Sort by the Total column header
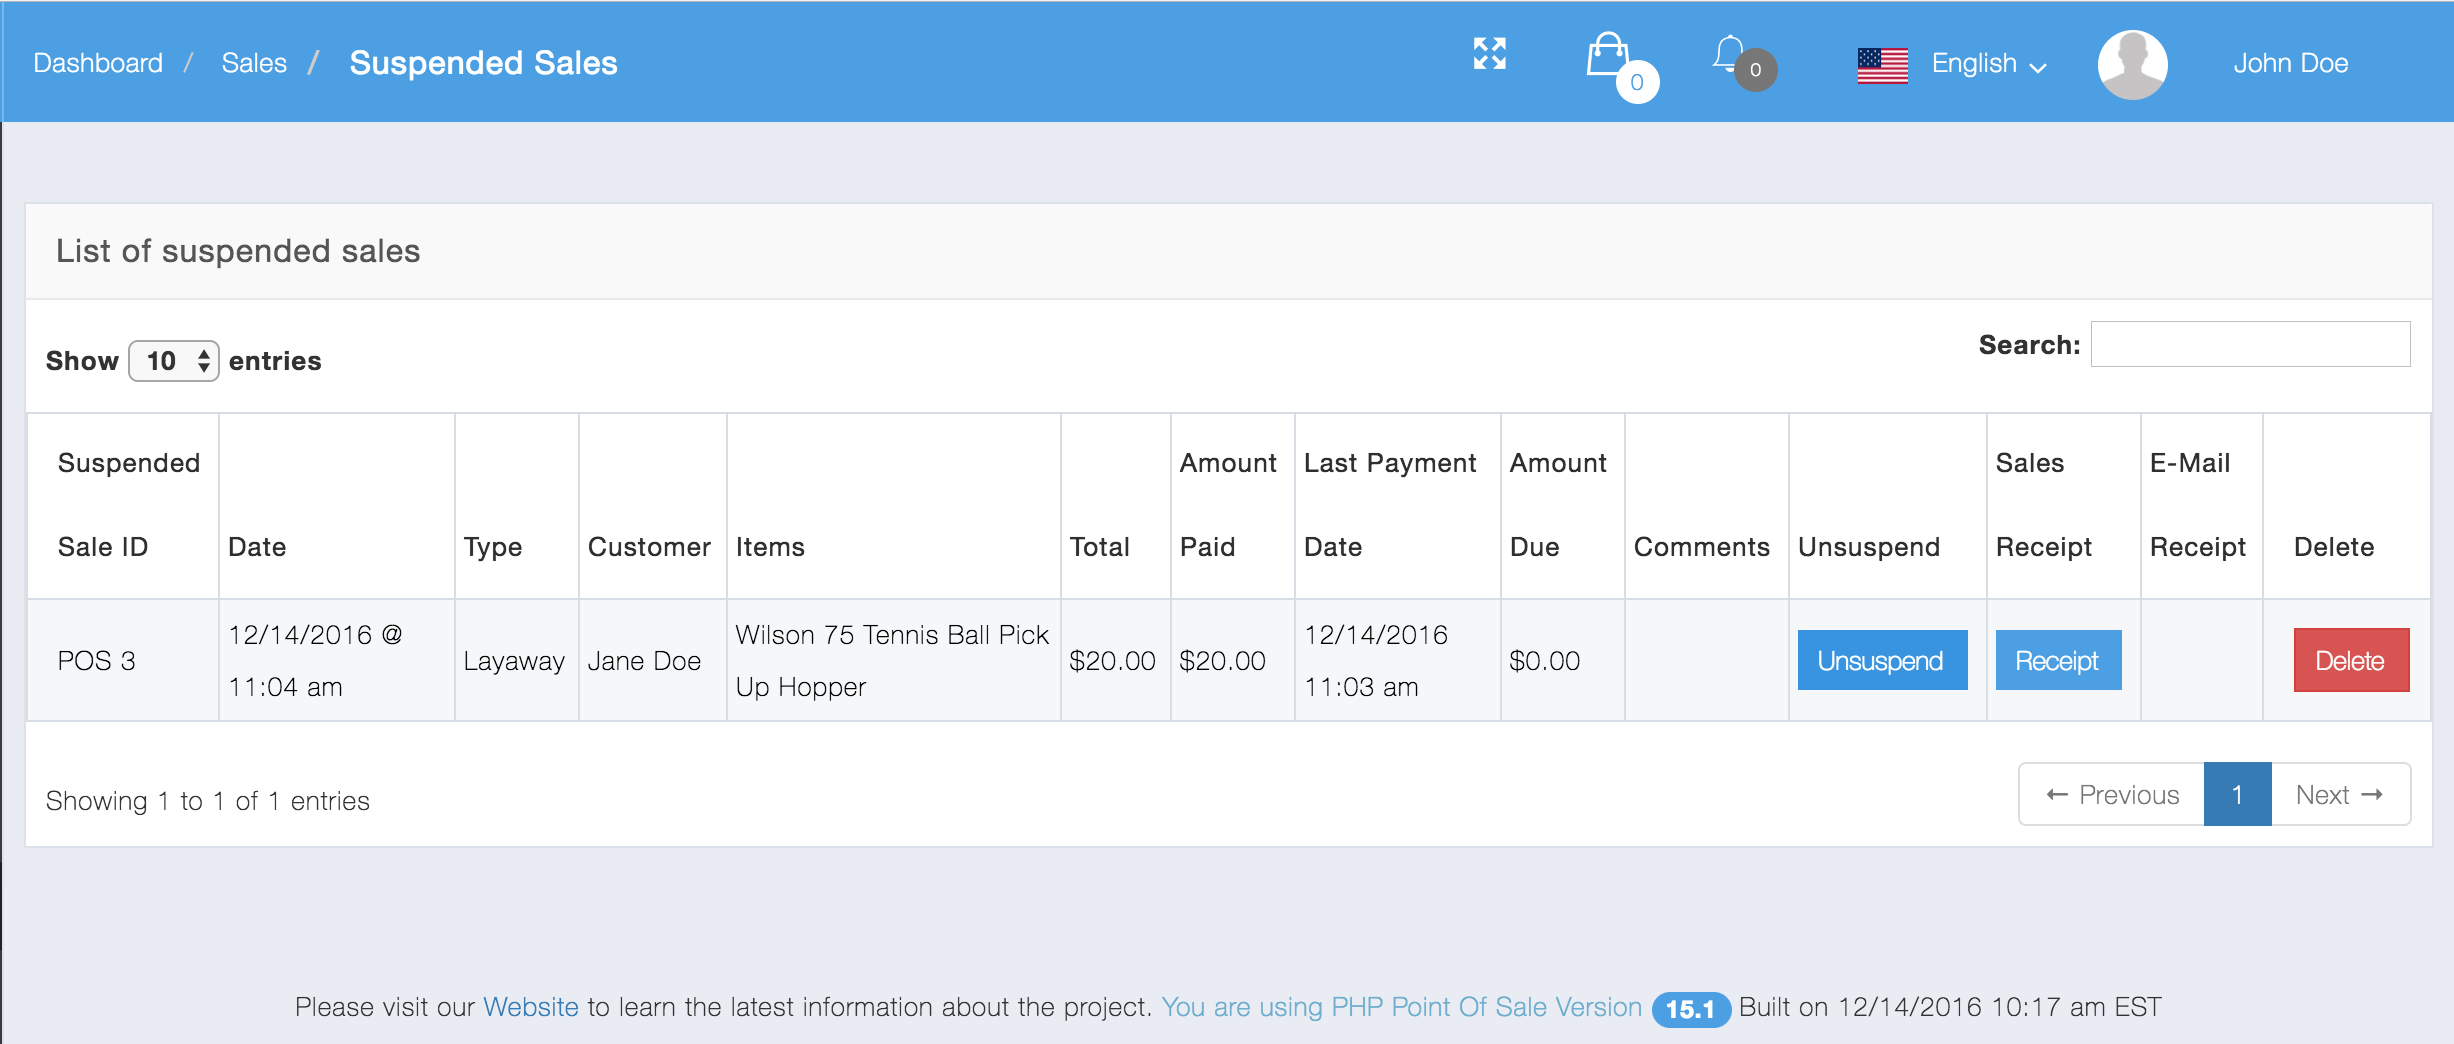Screen dimensions: 2454x1044 point(1099,547)
